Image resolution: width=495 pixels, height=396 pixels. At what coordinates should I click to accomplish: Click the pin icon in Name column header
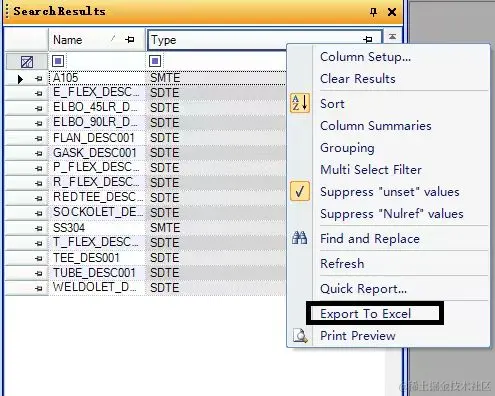pyautogui.click(x=130, y=40)
